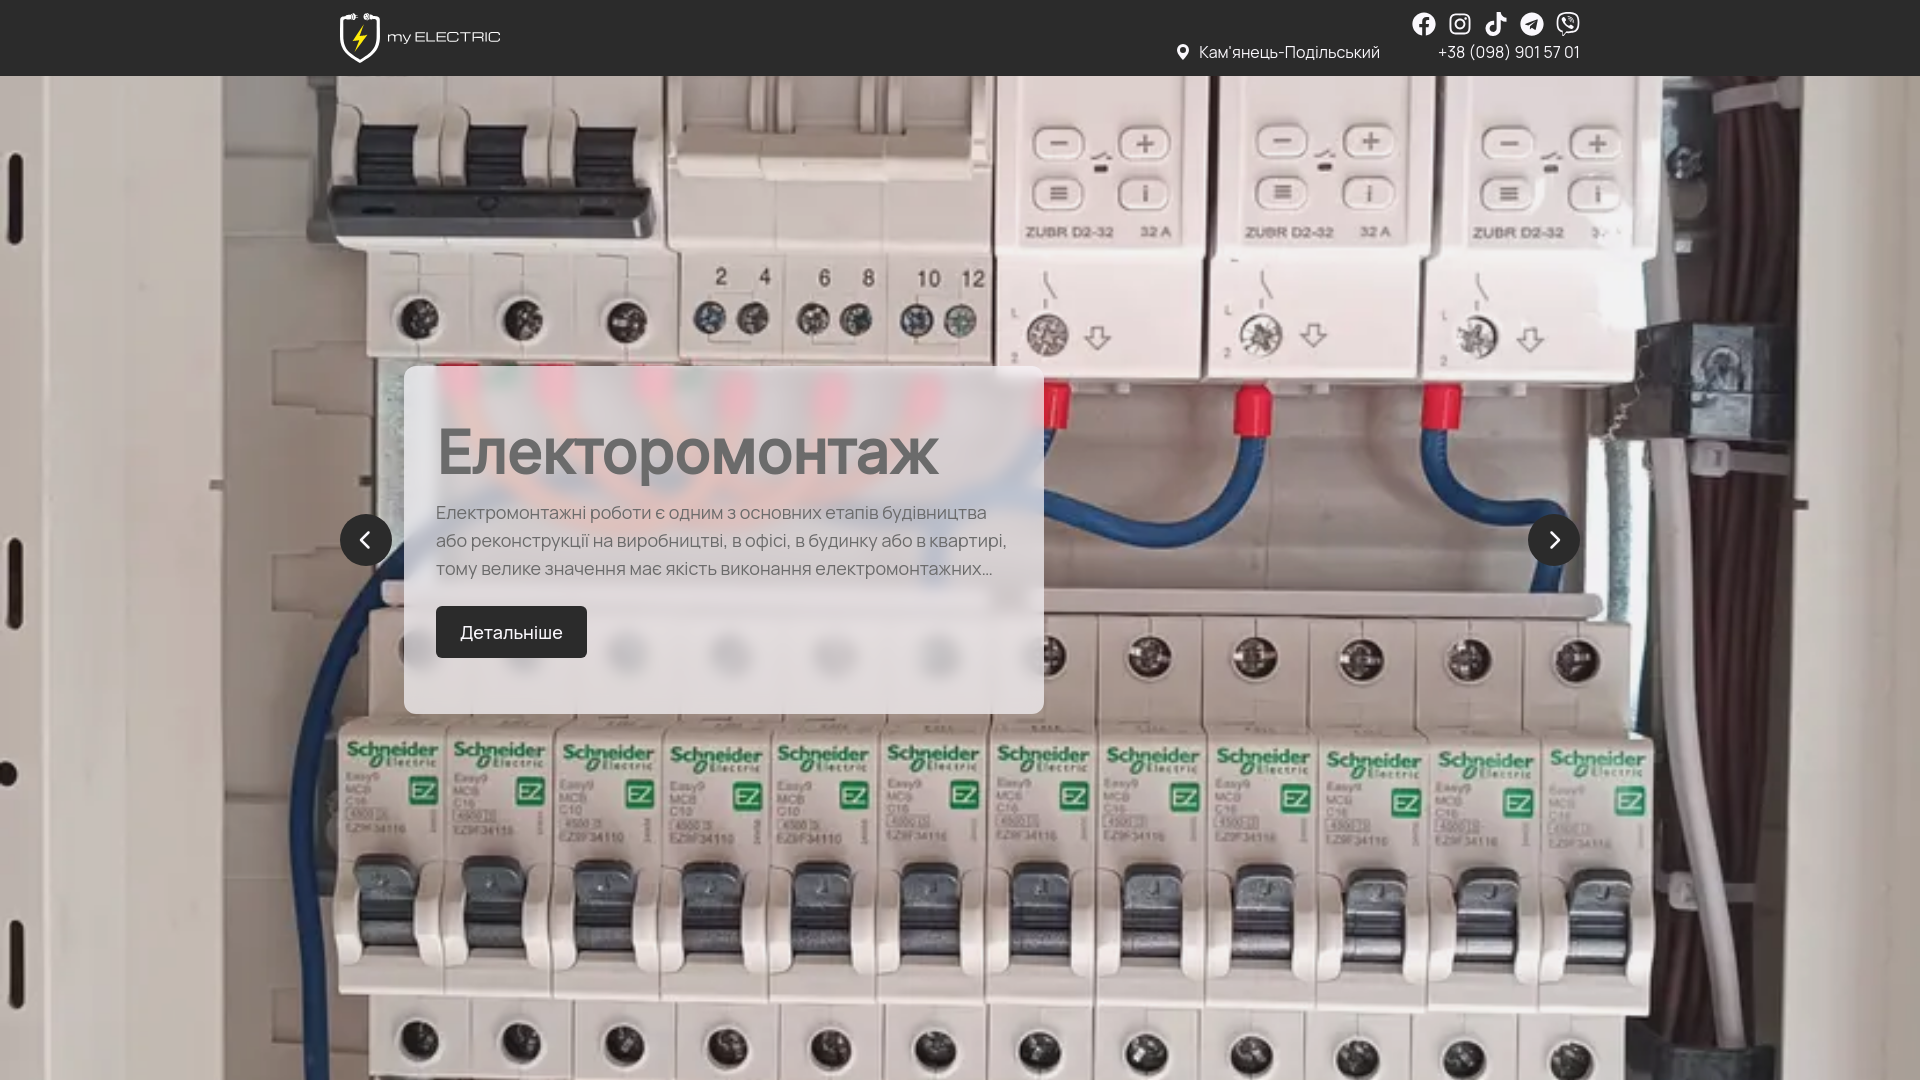Image resolution: width=1920 pixels, height=1080 pixels.
Task: Go to the next slide arrow
Action: point(1554,540)
